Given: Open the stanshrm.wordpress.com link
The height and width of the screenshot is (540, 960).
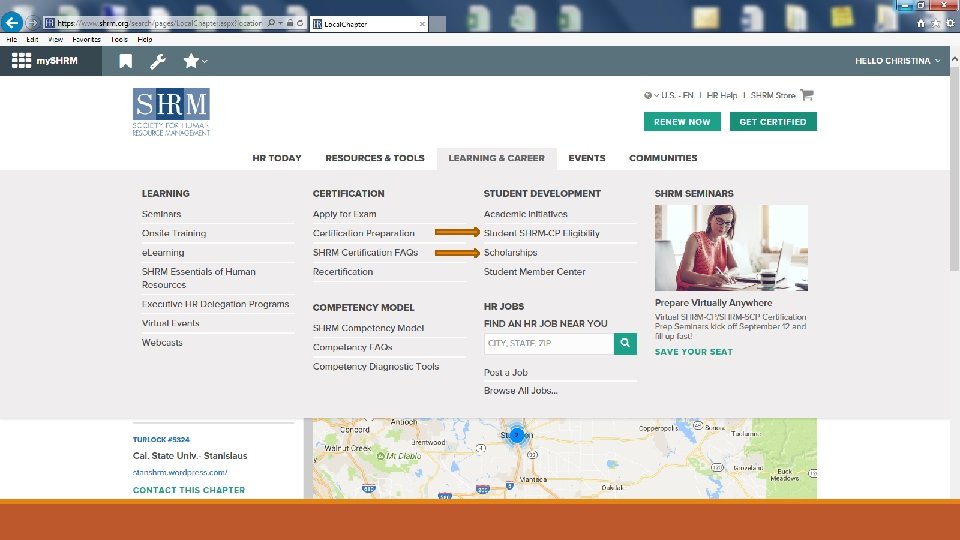Looking at the screenshot, I should coord(180,473).
